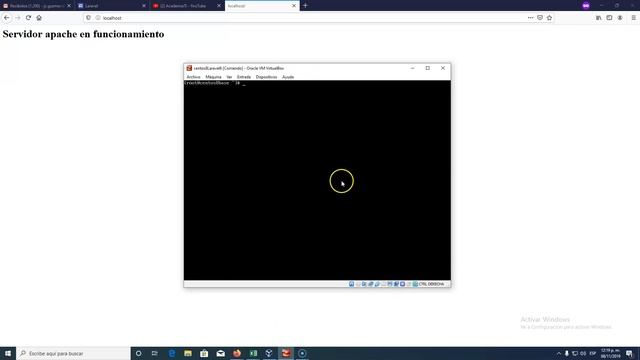Save page to Pocket
The width and height of the screenshot is (640, 360).
pyautogui.click(x=540, y=18)
